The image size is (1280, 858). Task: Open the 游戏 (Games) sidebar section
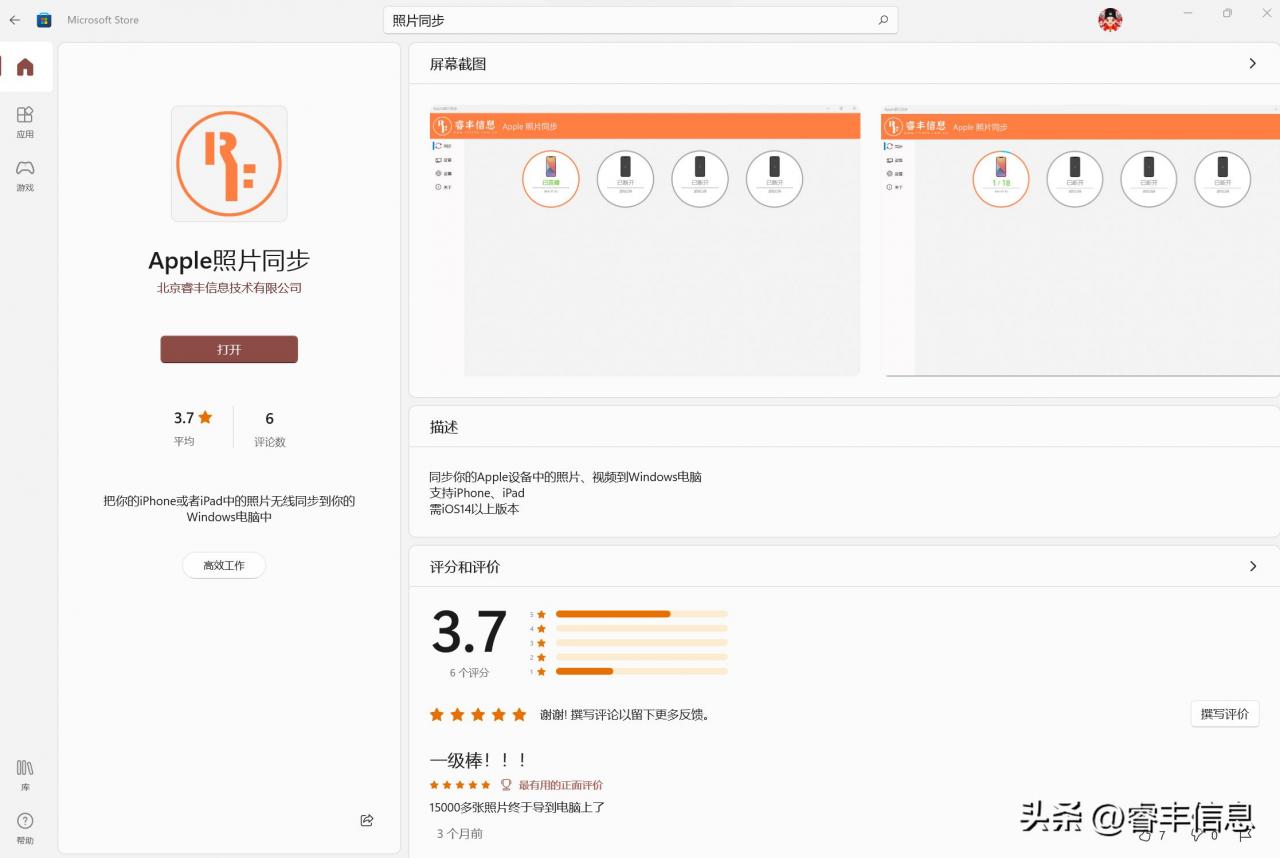tap(25, 175)
